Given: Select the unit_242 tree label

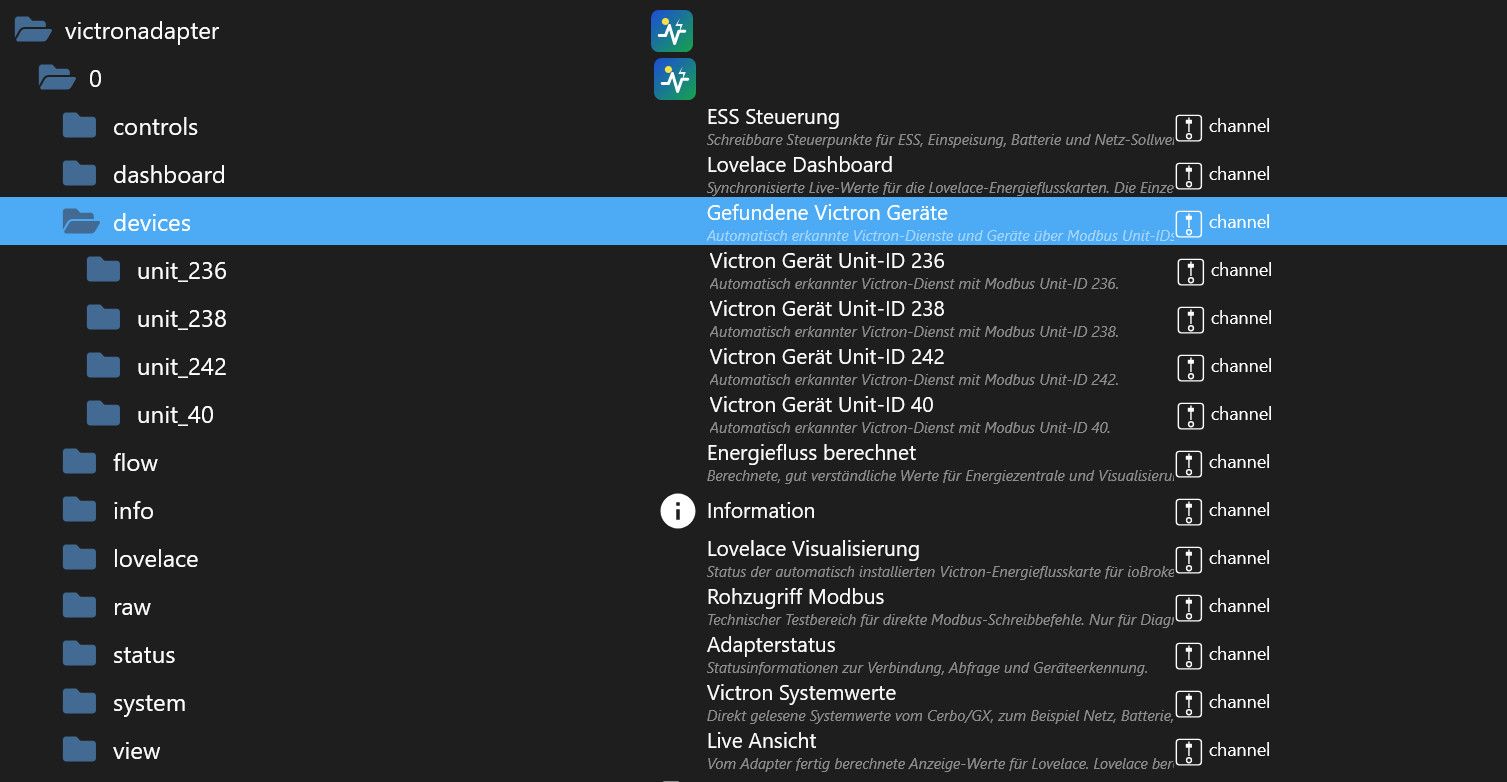Looking at the screenshot, I should point(182,367).
